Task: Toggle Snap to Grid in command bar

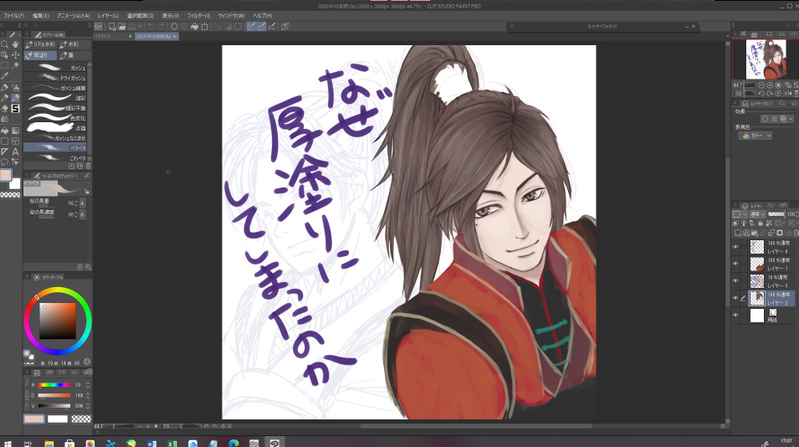Action: coord(272,26)
